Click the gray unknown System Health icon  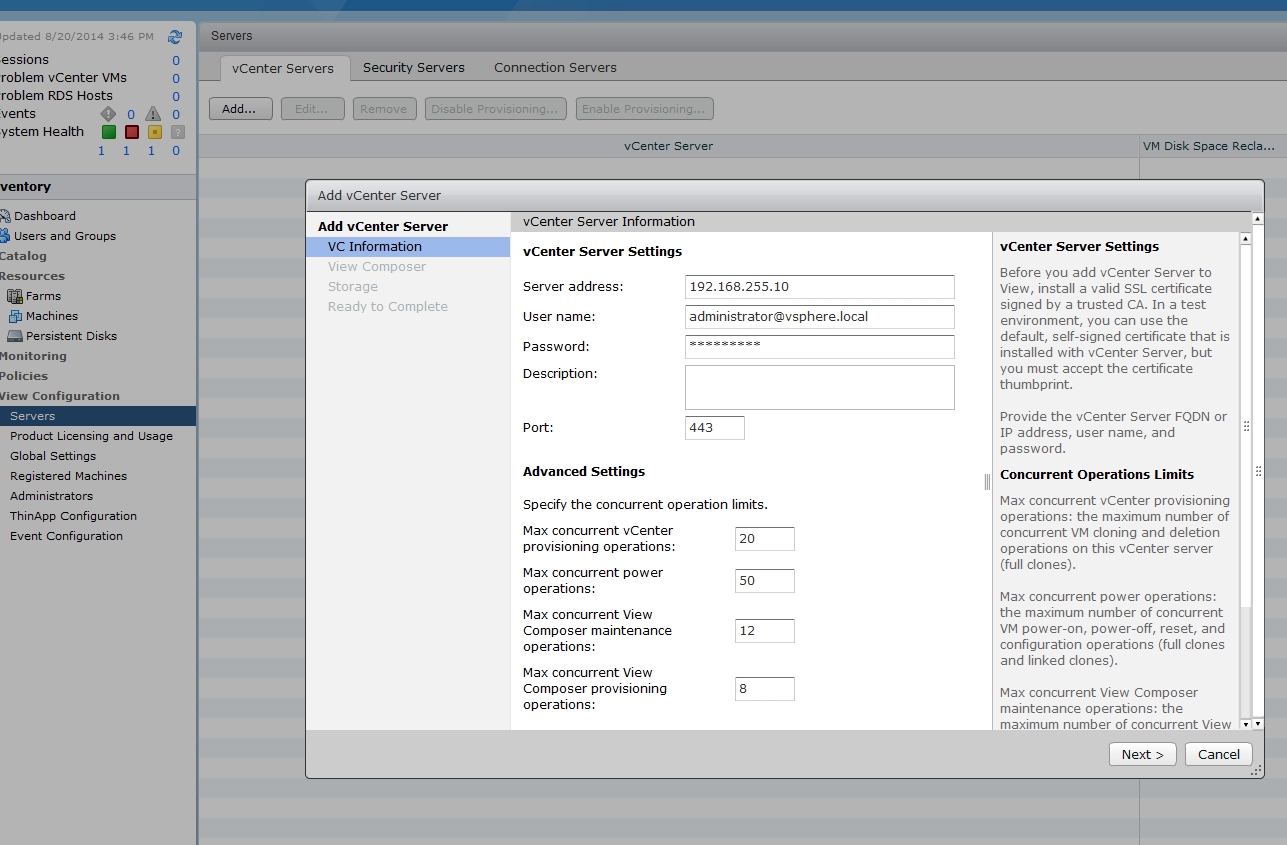(x=177, y=132)
